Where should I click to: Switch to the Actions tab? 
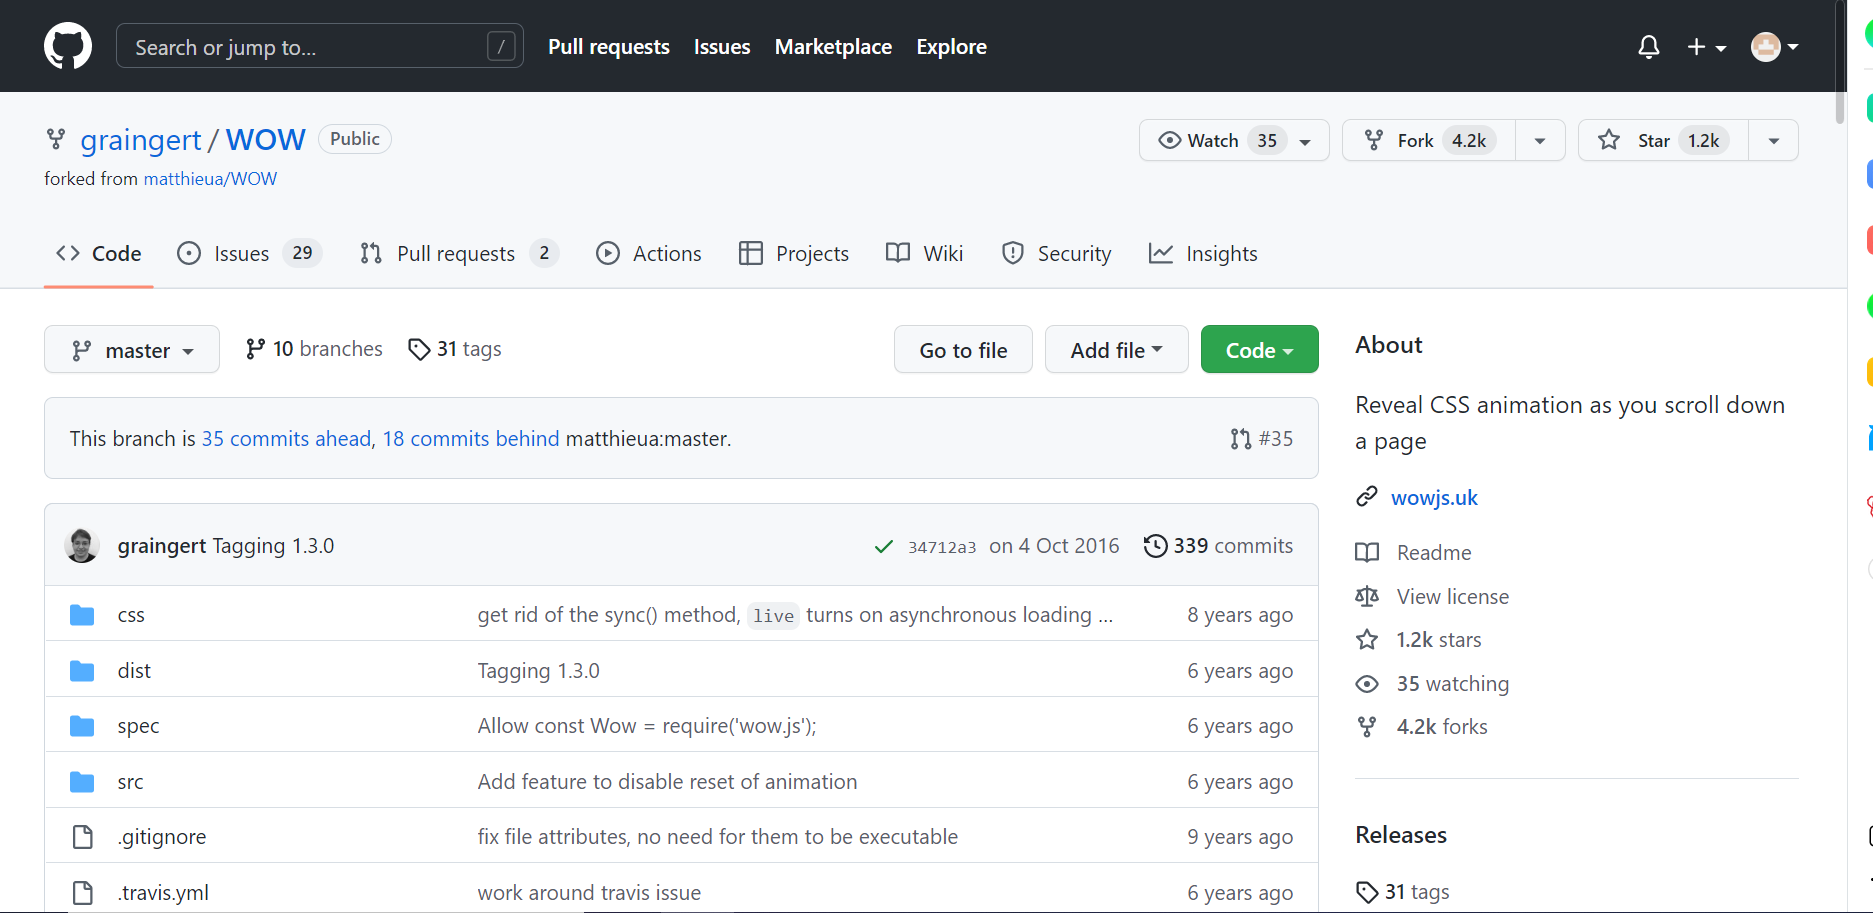pyautogui.click(x=649, y=254)
